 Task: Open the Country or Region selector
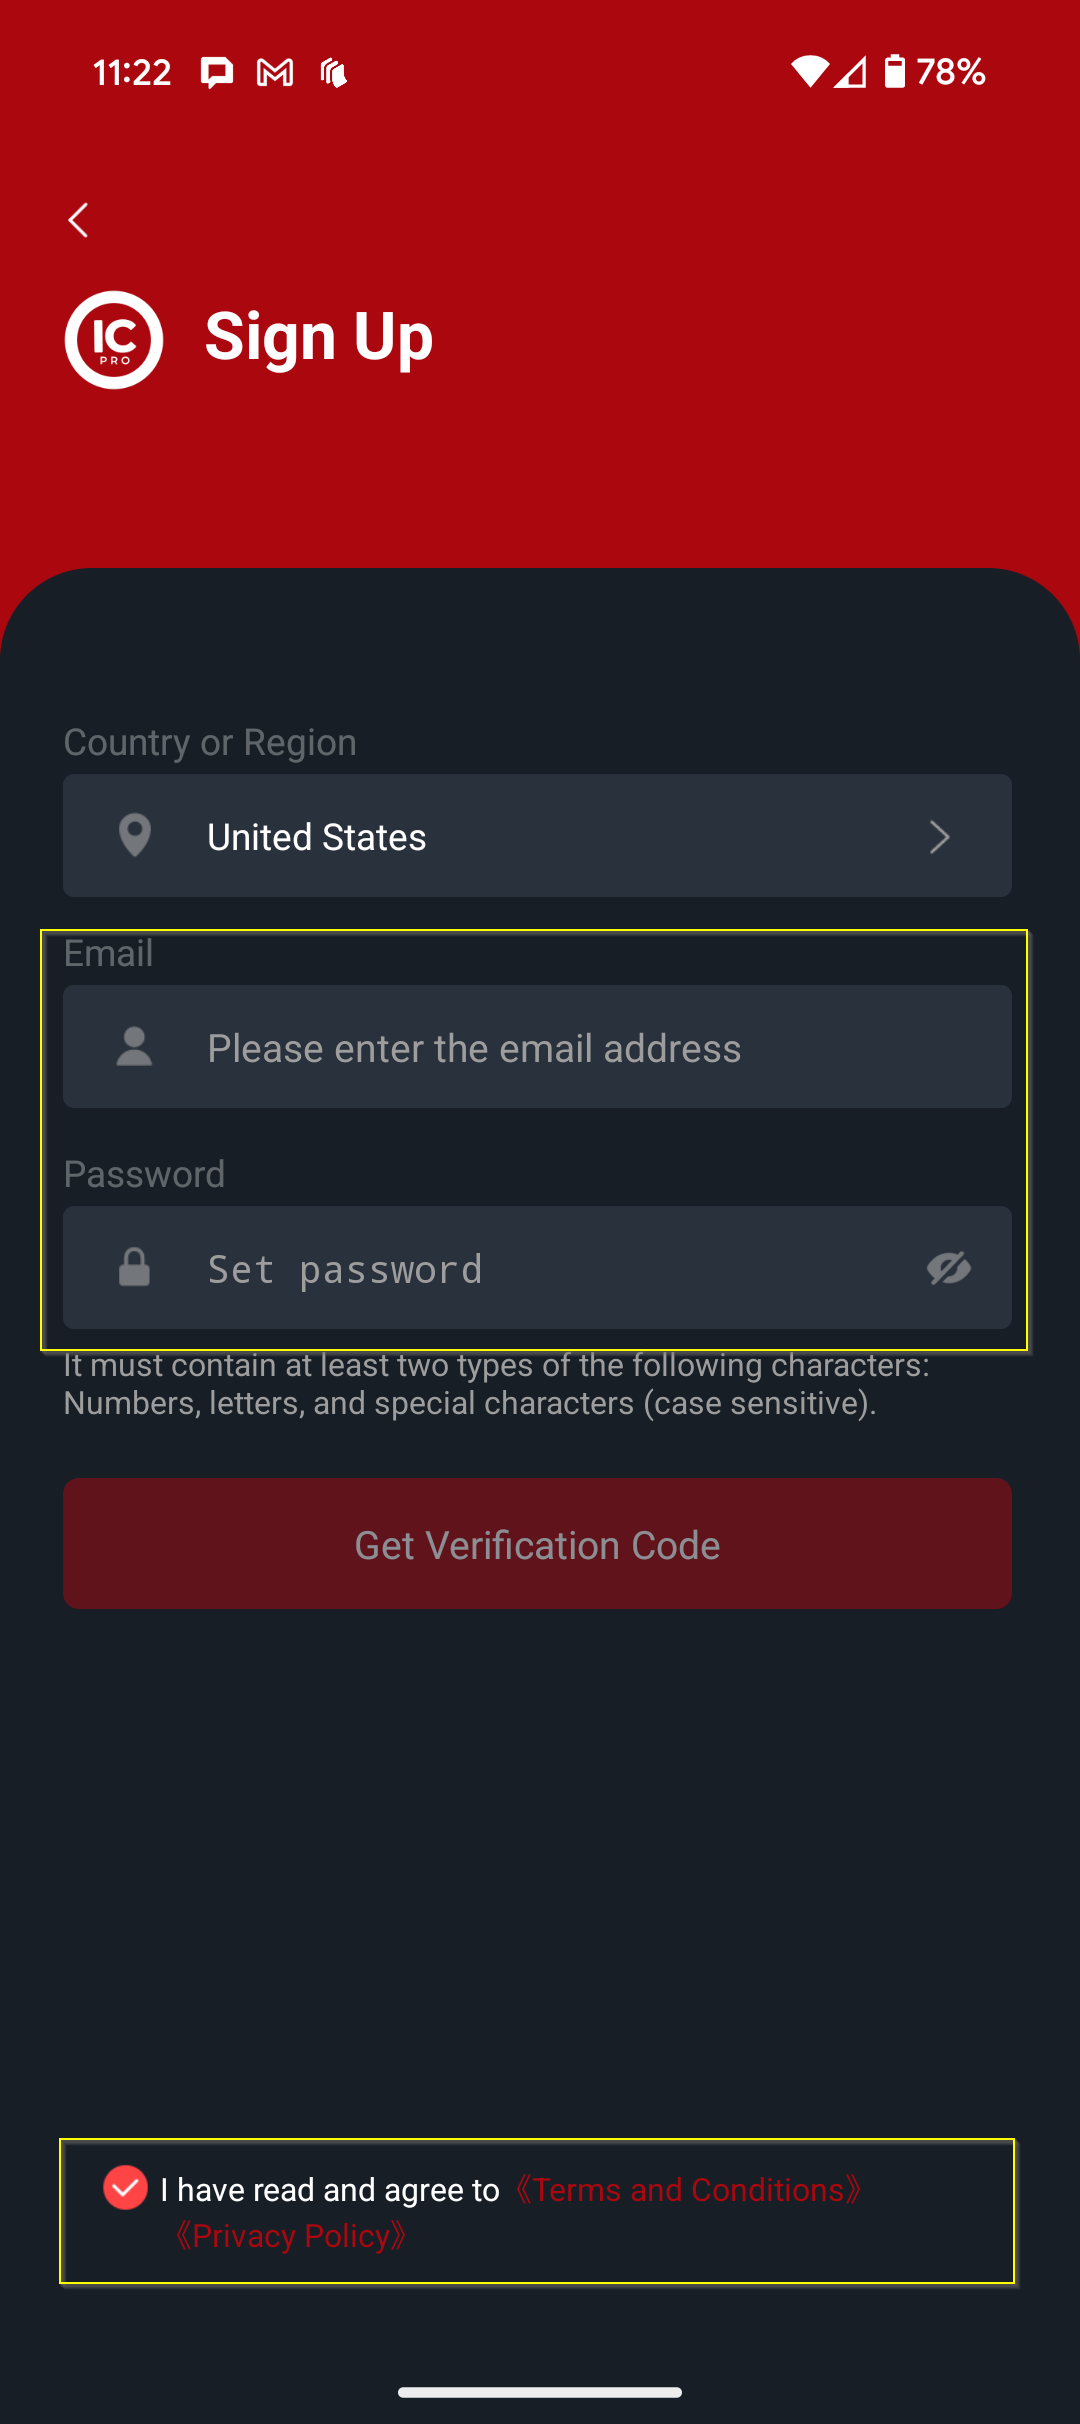537,836
